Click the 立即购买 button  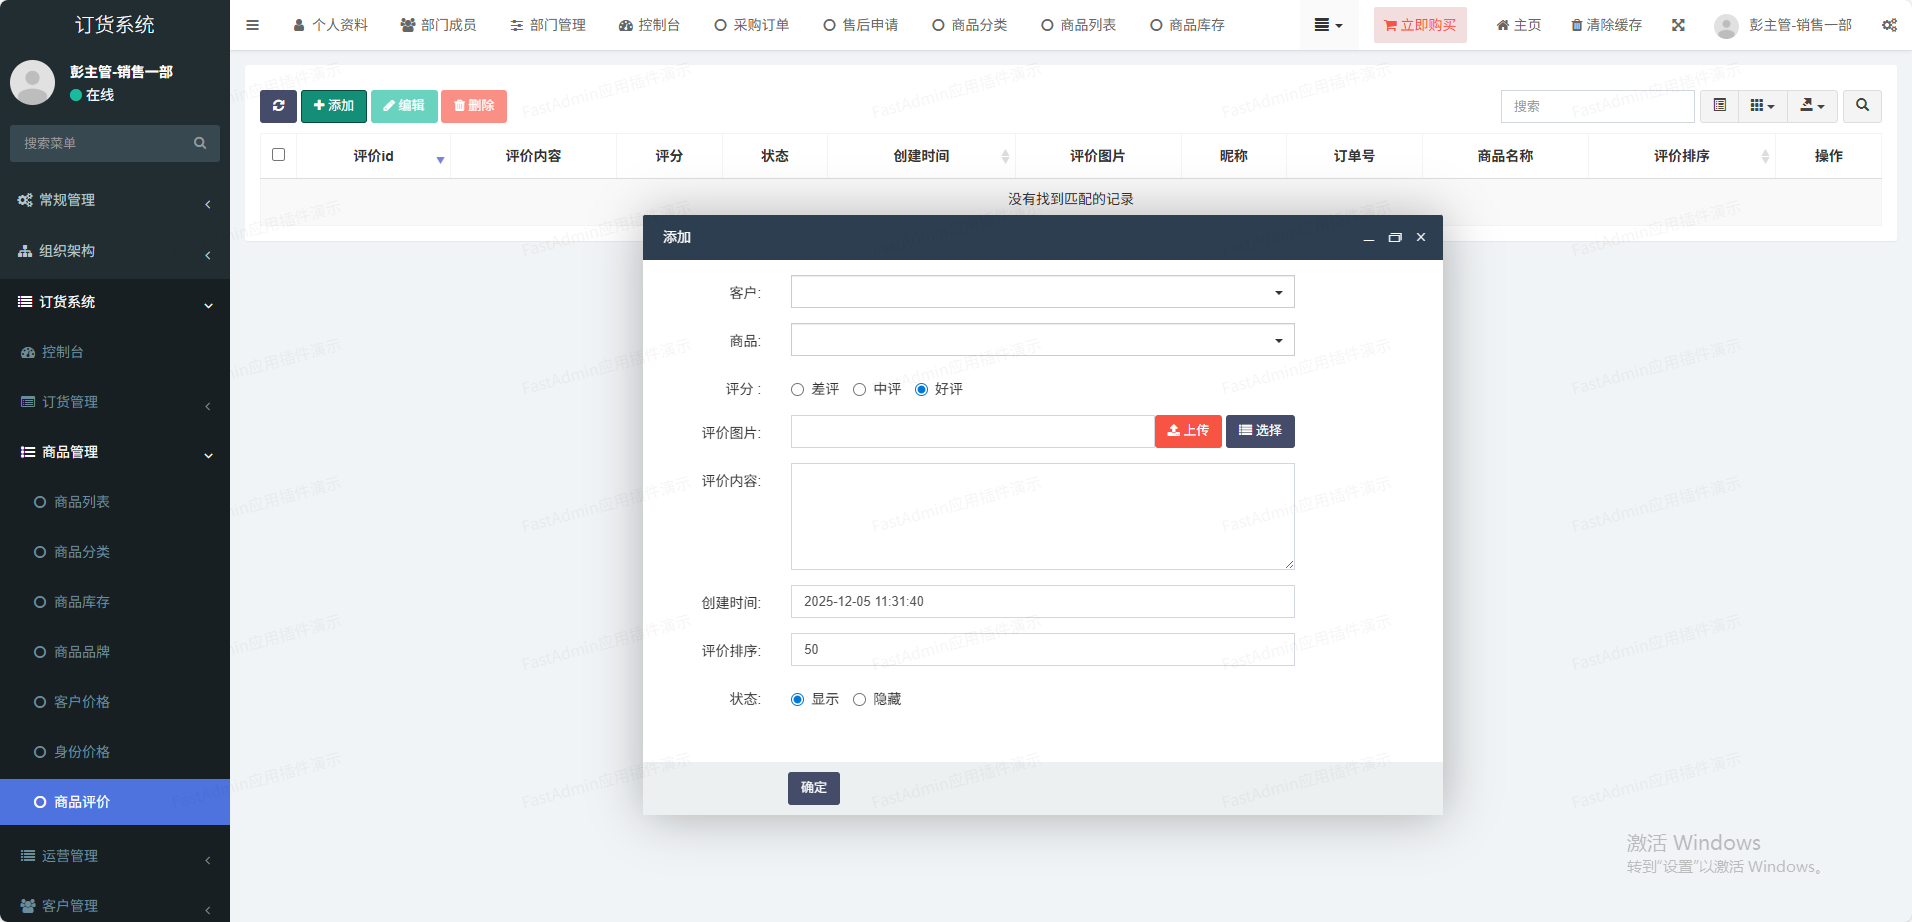click(1419, 25)
